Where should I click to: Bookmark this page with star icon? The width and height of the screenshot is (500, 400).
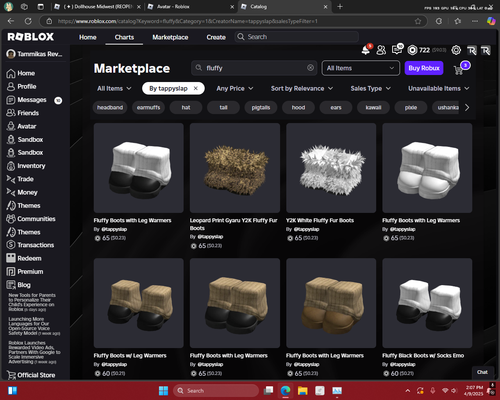click(418, 21)
